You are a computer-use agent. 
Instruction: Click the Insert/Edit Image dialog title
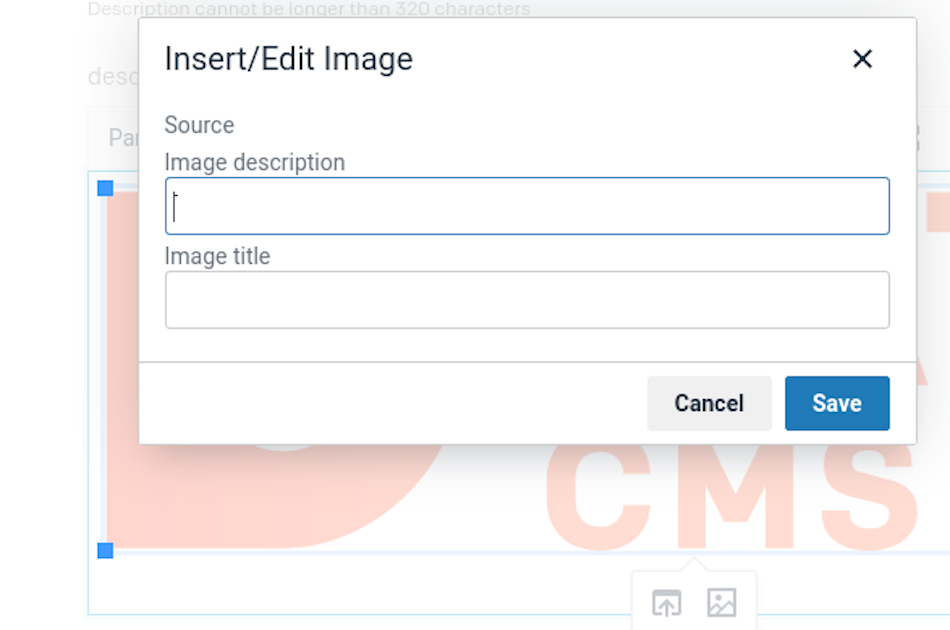pyautogui.click(x=288, y=59)
